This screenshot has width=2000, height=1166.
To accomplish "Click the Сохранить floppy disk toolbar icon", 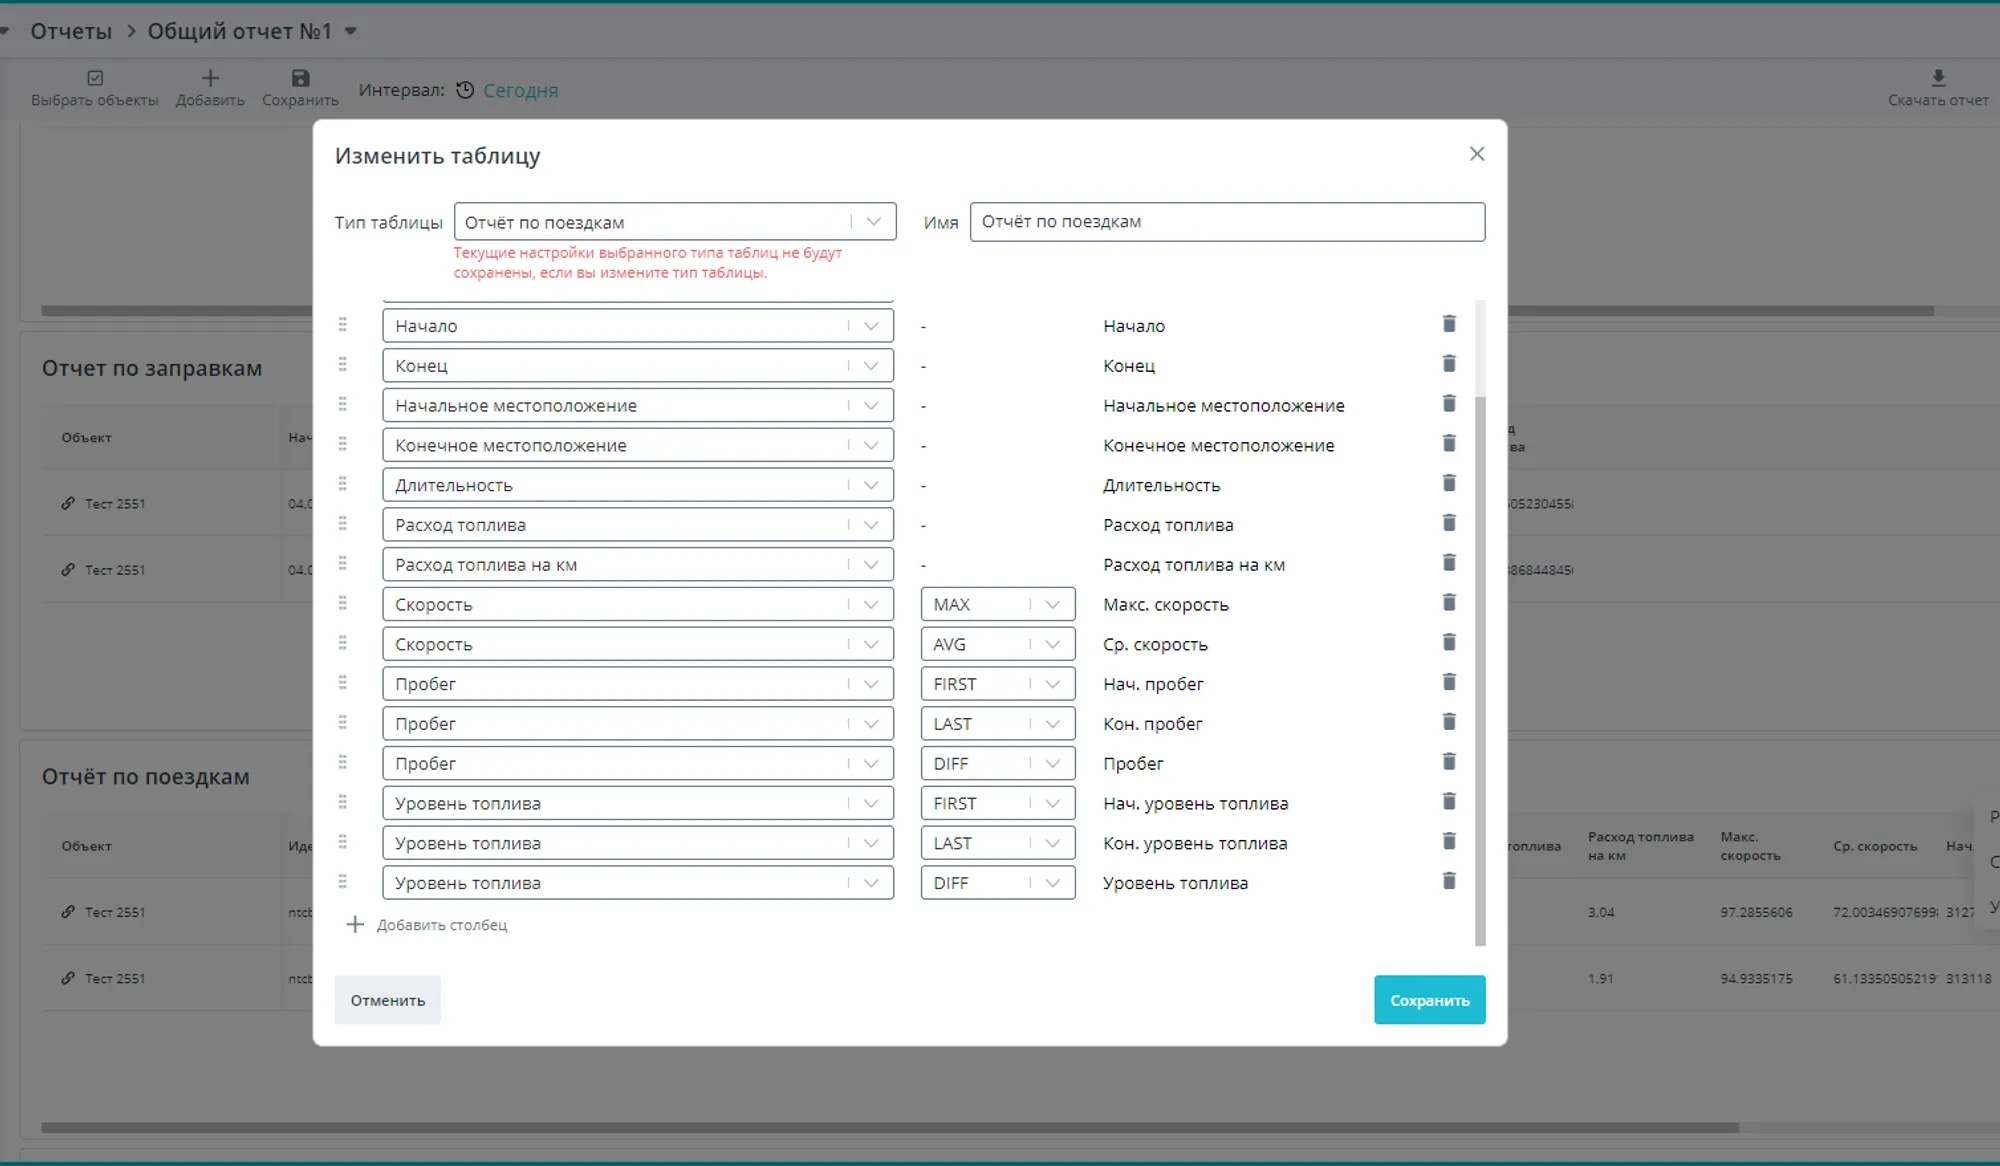I will tap(300, 78).
